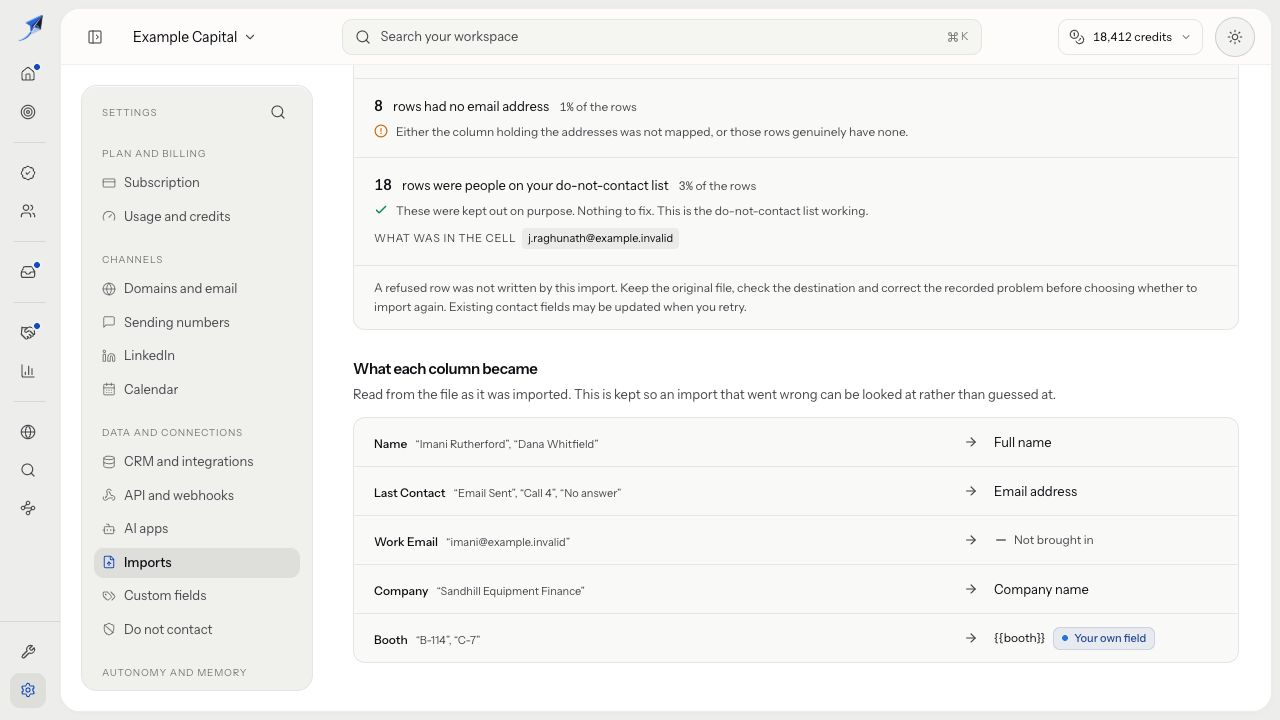Open the bar chart analytics icon
Viewport: 1280px width, 720px height.
pos(28,371)
